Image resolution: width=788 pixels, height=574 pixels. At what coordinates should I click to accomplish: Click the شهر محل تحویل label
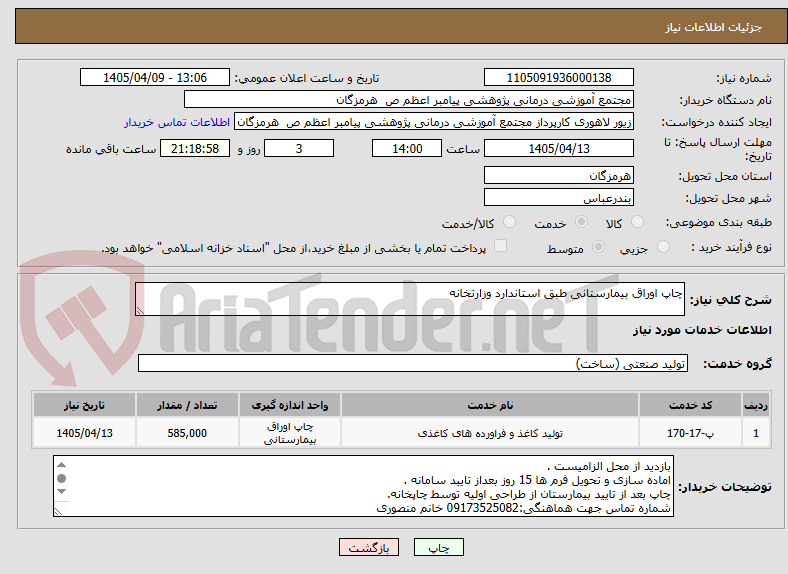pyautogui.click(x=729, y=198)
